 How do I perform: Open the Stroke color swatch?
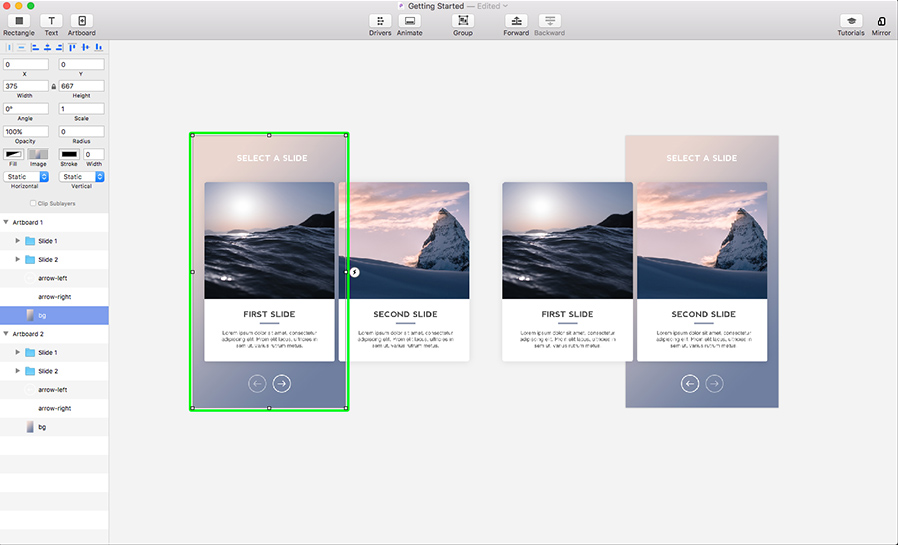[x=69, y=155]
